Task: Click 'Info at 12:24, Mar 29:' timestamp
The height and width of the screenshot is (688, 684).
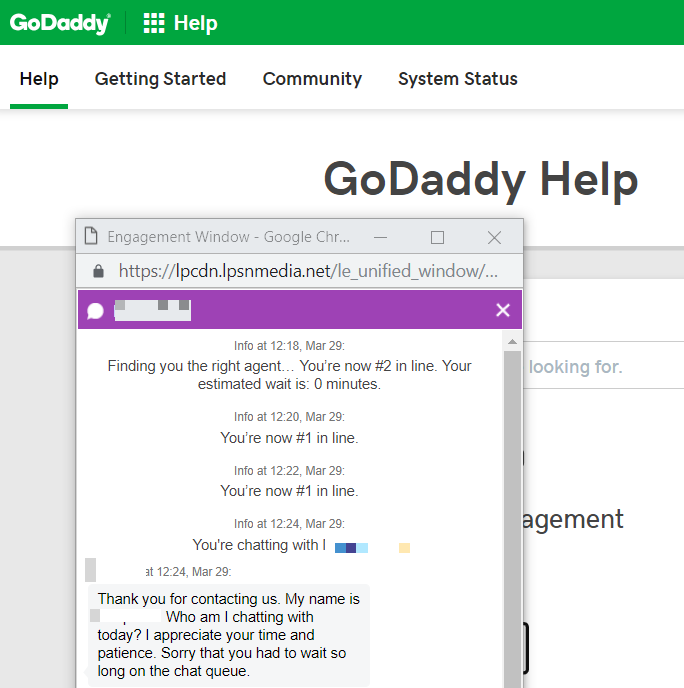Action: point(289,524)
